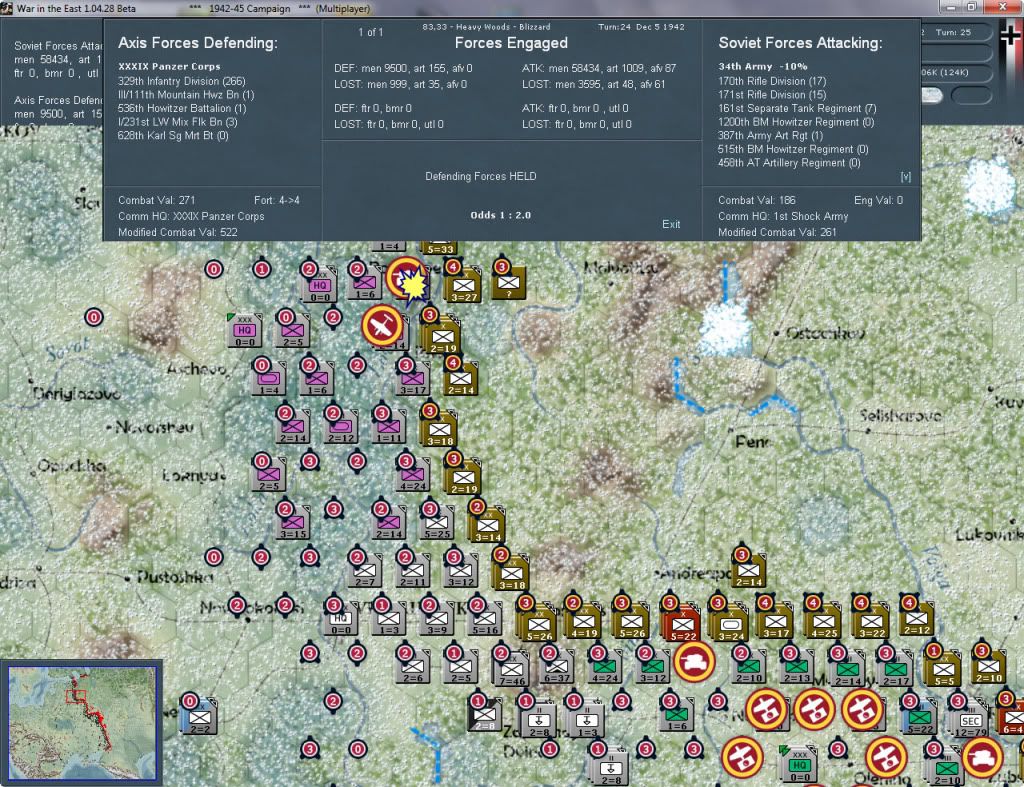
Task: Click the '06K (124K)' info pill
Action: pos(955,72)
